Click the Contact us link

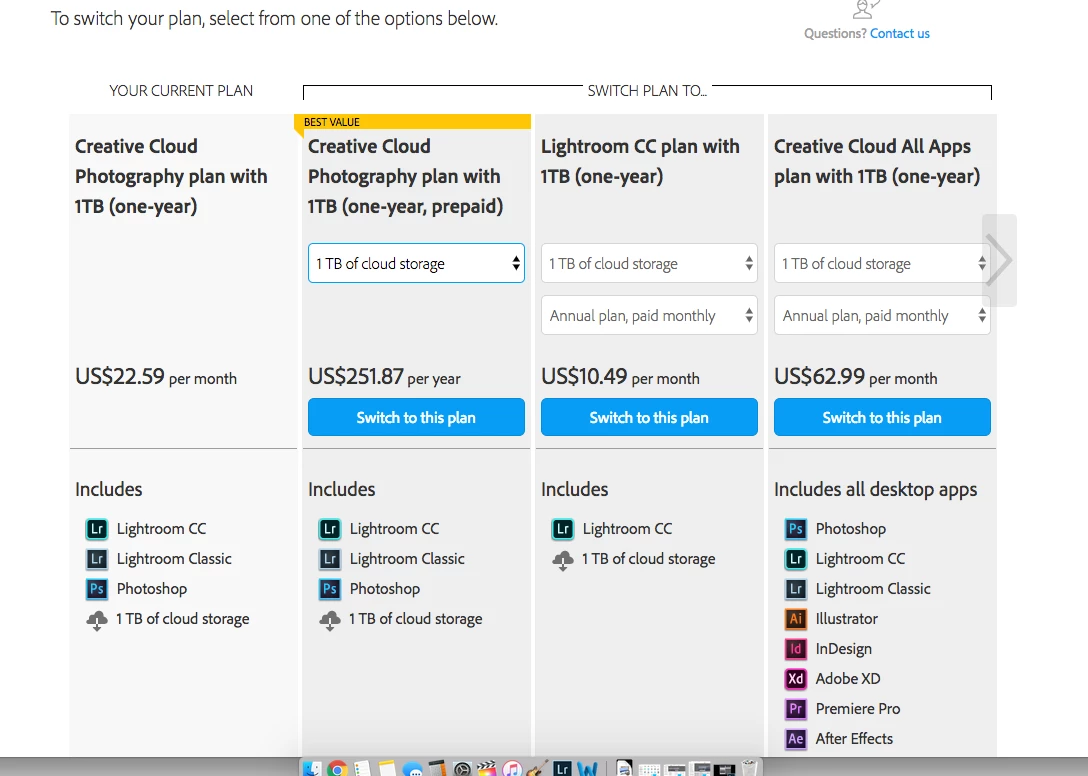[x=899, y=33]
